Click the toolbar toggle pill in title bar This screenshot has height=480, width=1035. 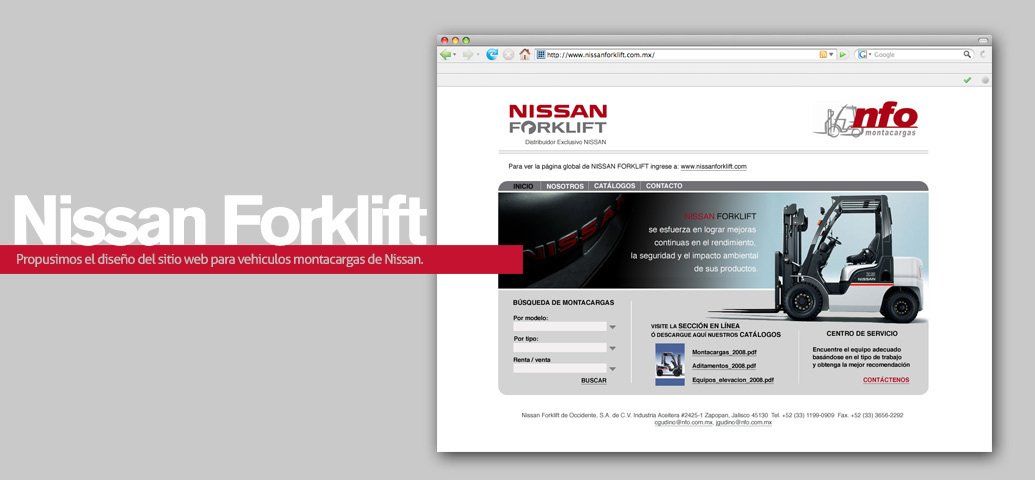984,40
